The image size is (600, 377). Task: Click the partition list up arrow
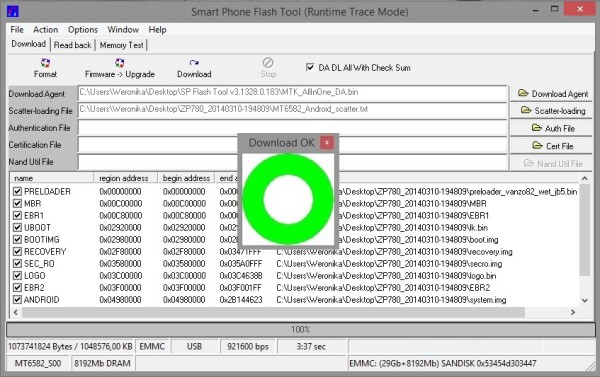coord(584,178)
